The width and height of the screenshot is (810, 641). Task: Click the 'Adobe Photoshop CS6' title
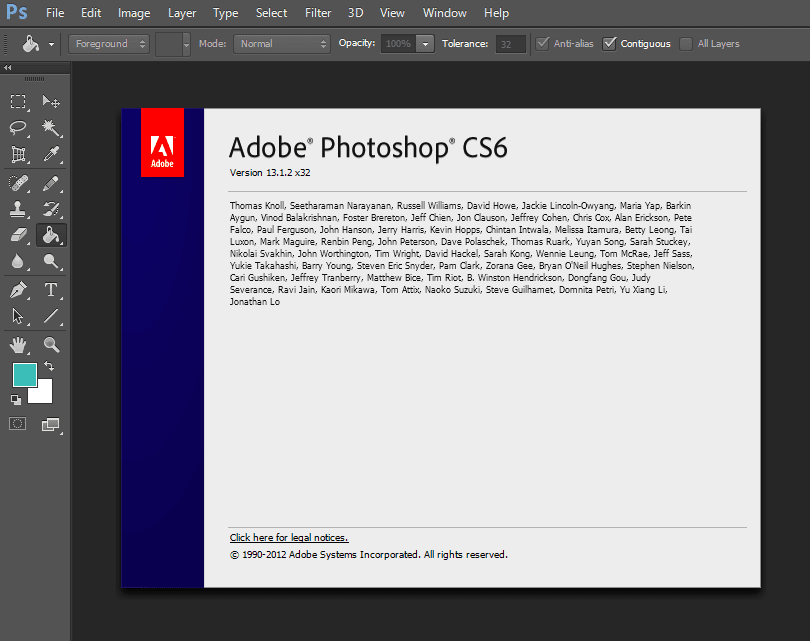pyautogui.click(x=368, y=148)
